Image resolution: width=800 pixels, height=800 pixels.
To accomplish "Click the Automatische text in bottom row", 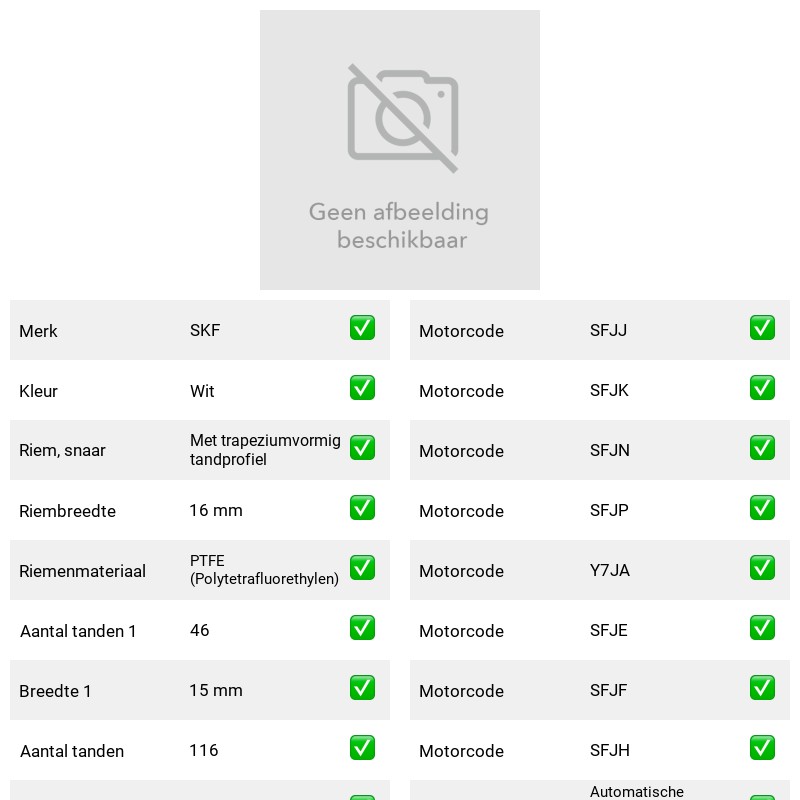I will pos(637,792).
